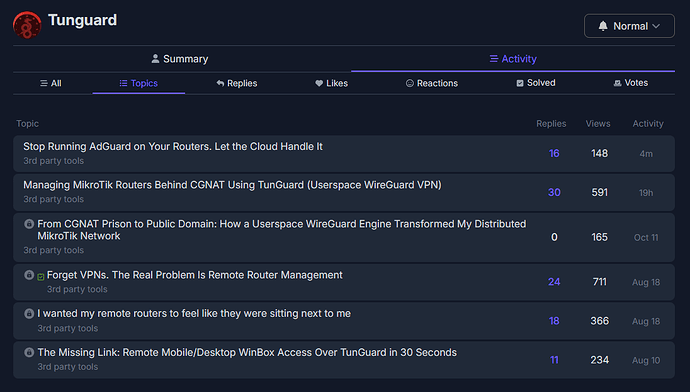Open topic Stop Running AdGuard on Your Routers
The width and height of the screenshot is (690, 392).
(x=173, y=147)
